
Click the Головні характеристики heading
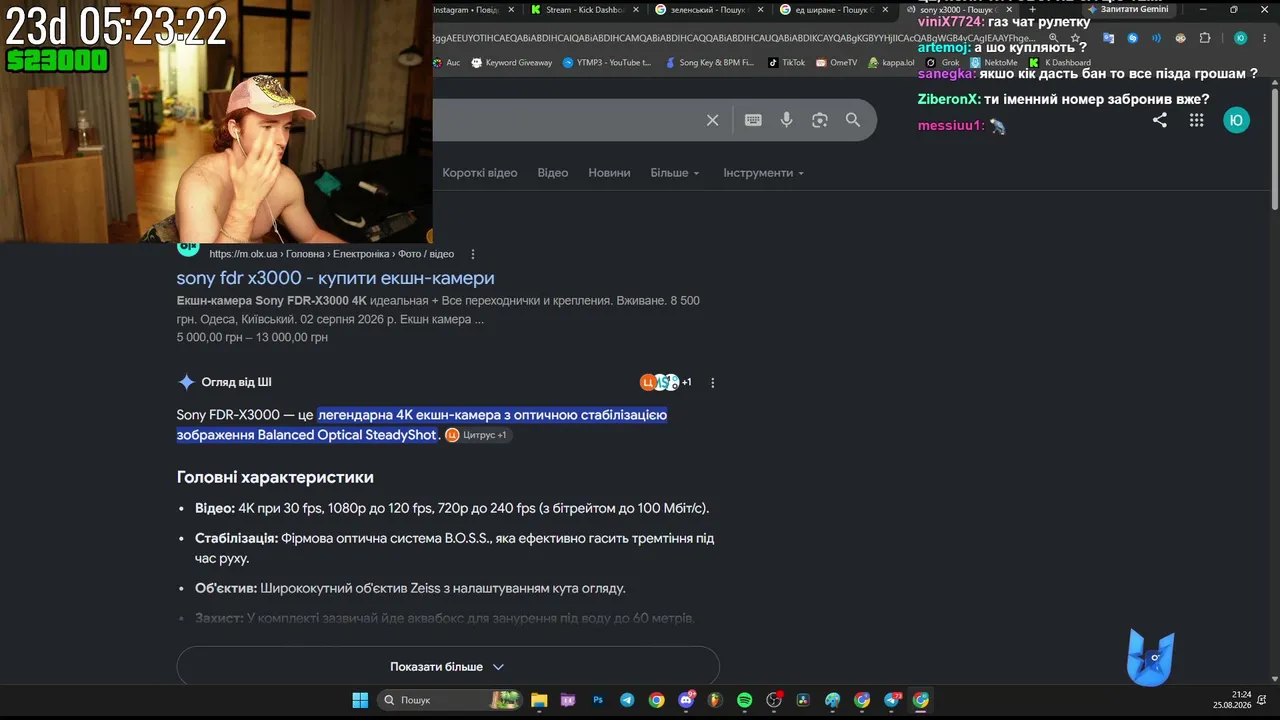[275, 477]
